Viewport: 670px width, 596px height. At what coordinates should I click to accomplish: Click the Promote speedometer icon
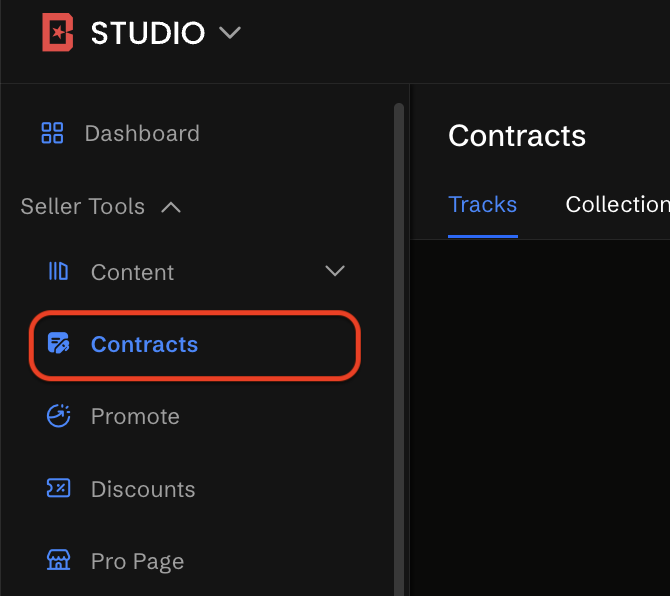point(59,416)
